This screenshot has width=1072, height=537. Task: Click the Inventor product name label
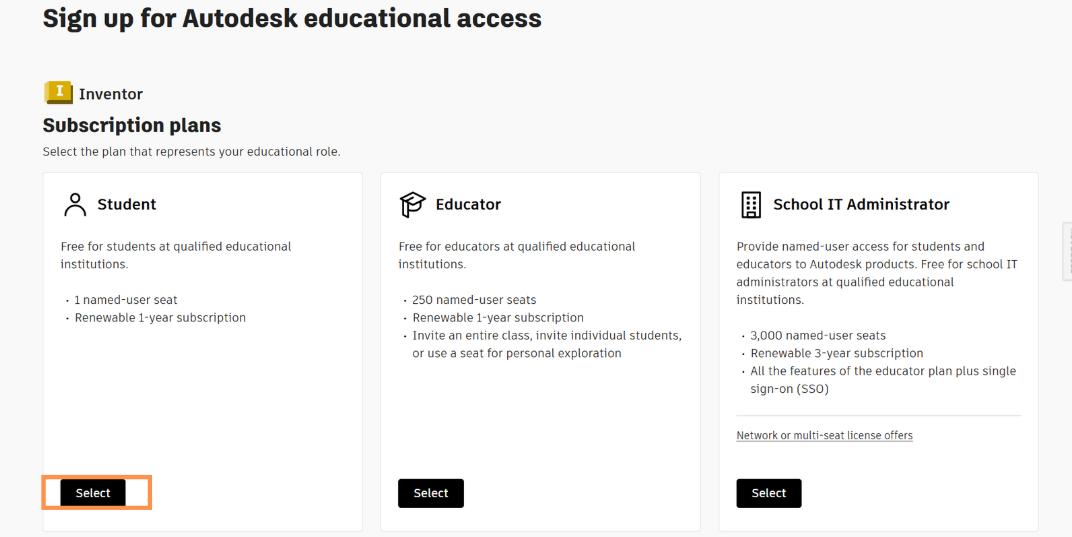pyautogui.click(x=111, y=94)
